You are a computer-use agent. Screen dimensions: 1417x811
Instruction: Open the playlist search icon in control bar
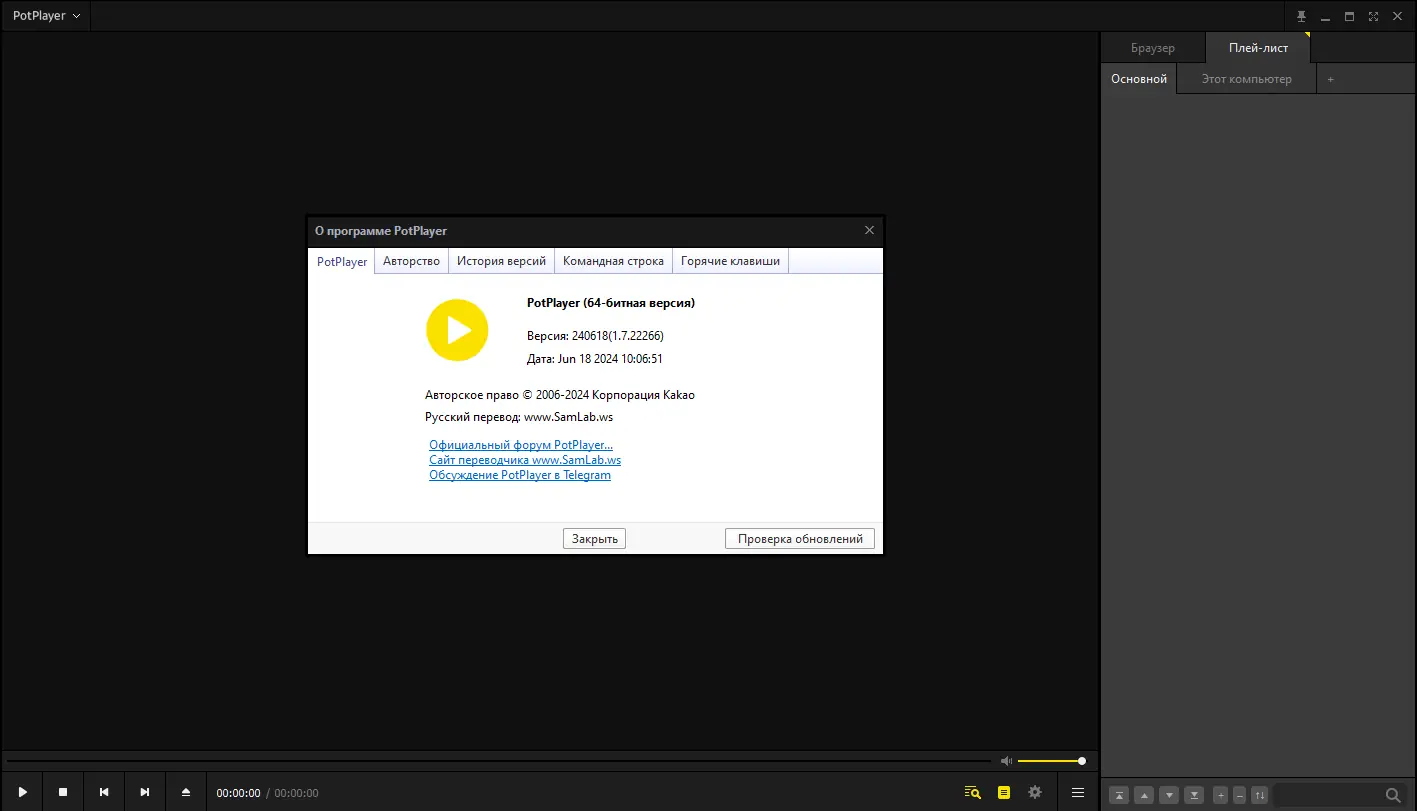[972, 792]
